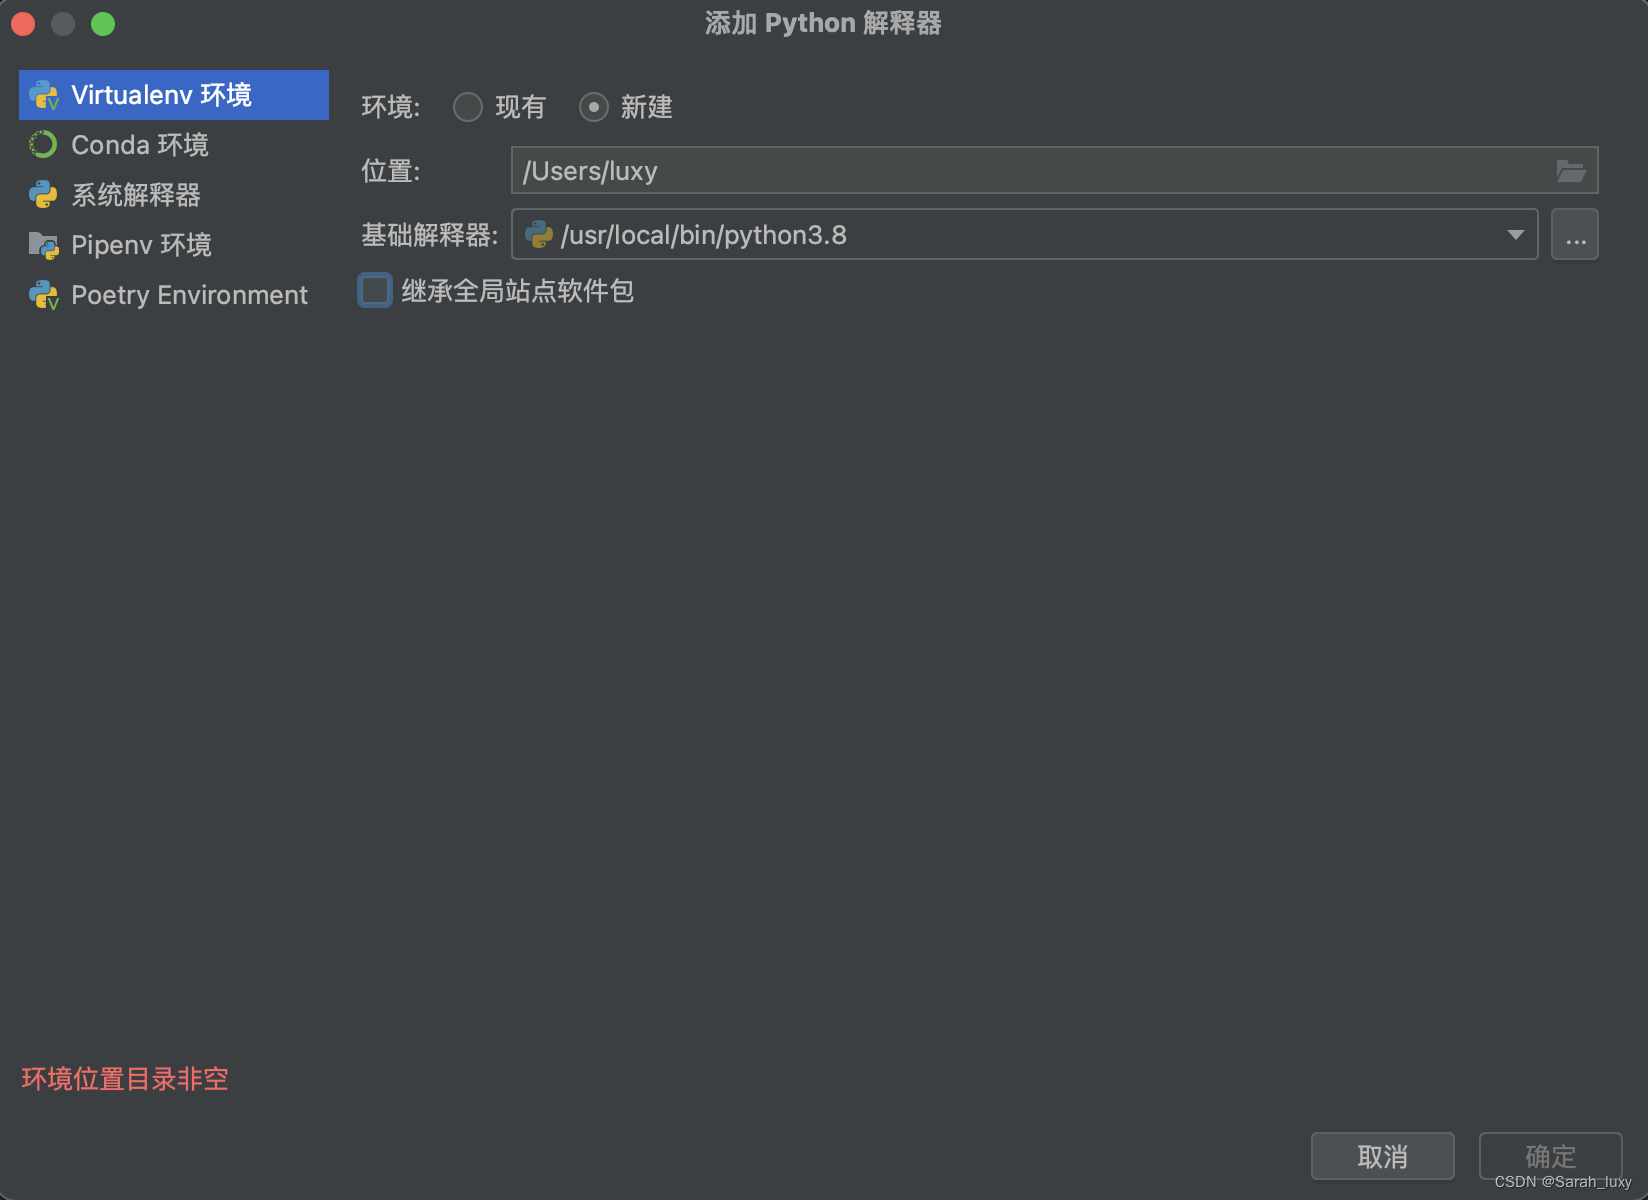Screen dimensions: 1648x1200
Task: Expand the base interpreter dropdown arrow
Action: click(x=1516, y=235)
